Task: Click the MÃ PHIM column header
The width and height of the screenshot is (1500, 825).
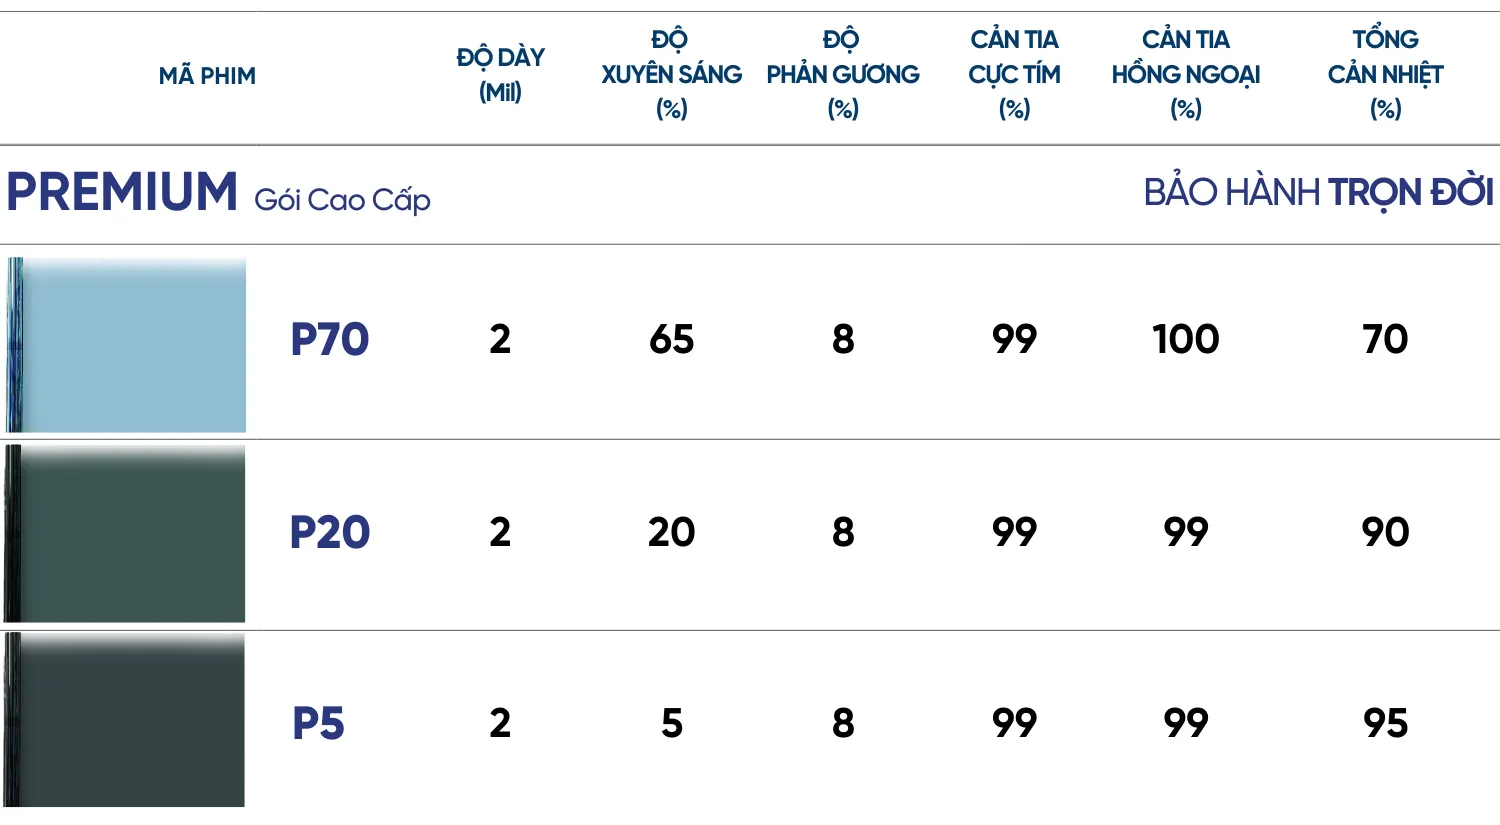Action: point(207,76)
